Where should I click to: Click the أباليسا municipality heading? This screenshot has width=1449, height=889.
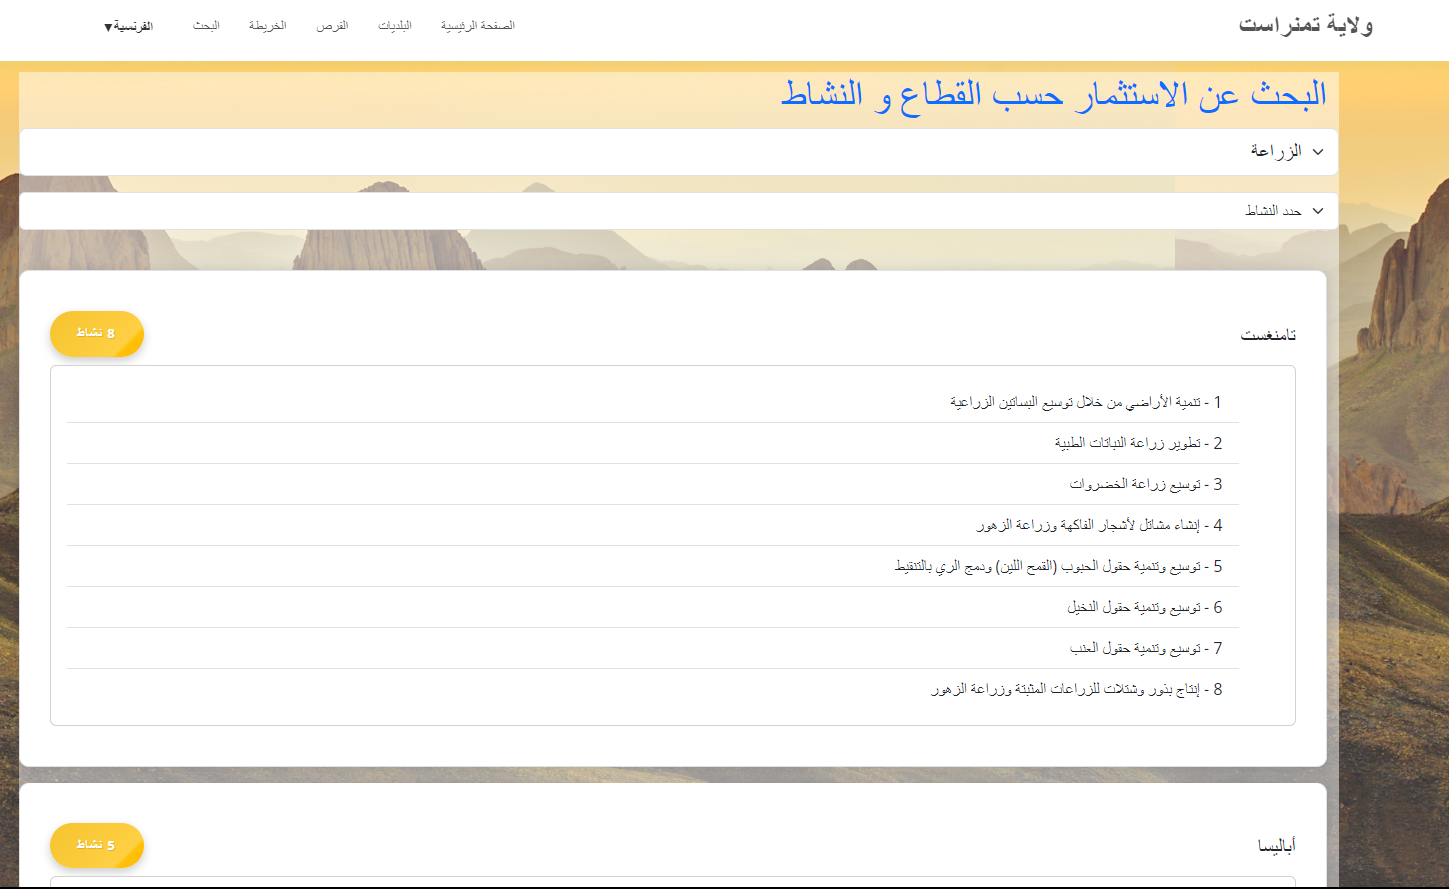click(x=1276, y=847)
